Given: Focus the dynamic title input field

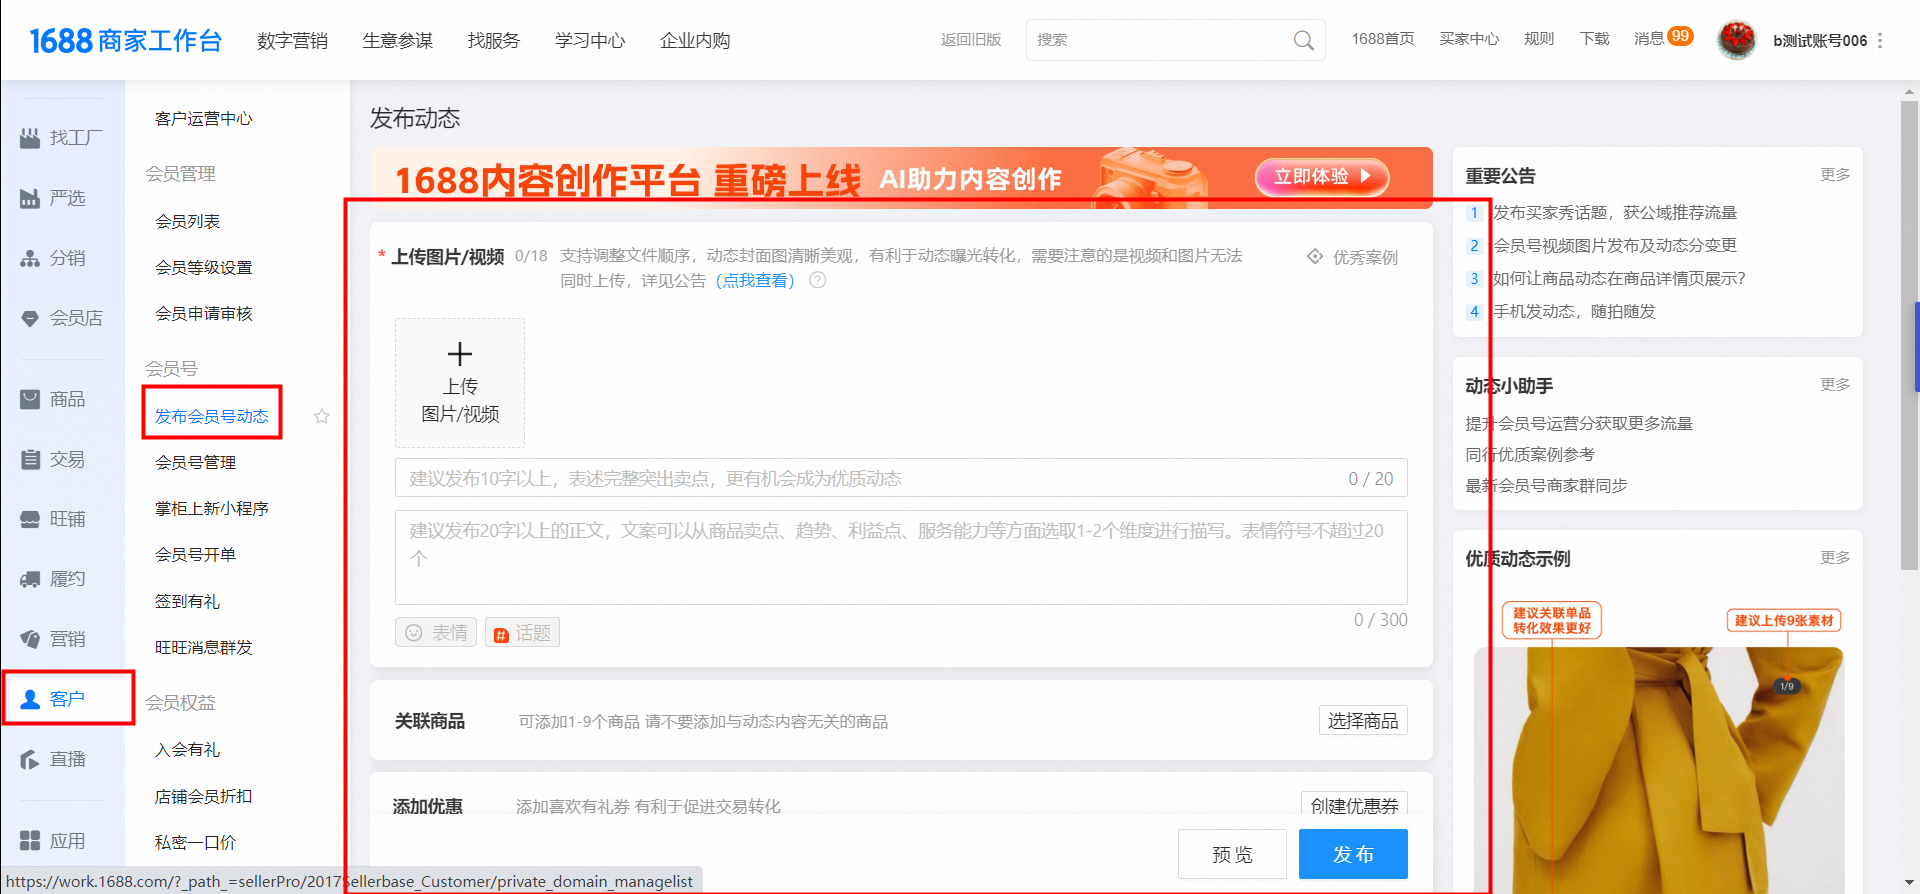Looking at the screenshot, I should point(870,478).
